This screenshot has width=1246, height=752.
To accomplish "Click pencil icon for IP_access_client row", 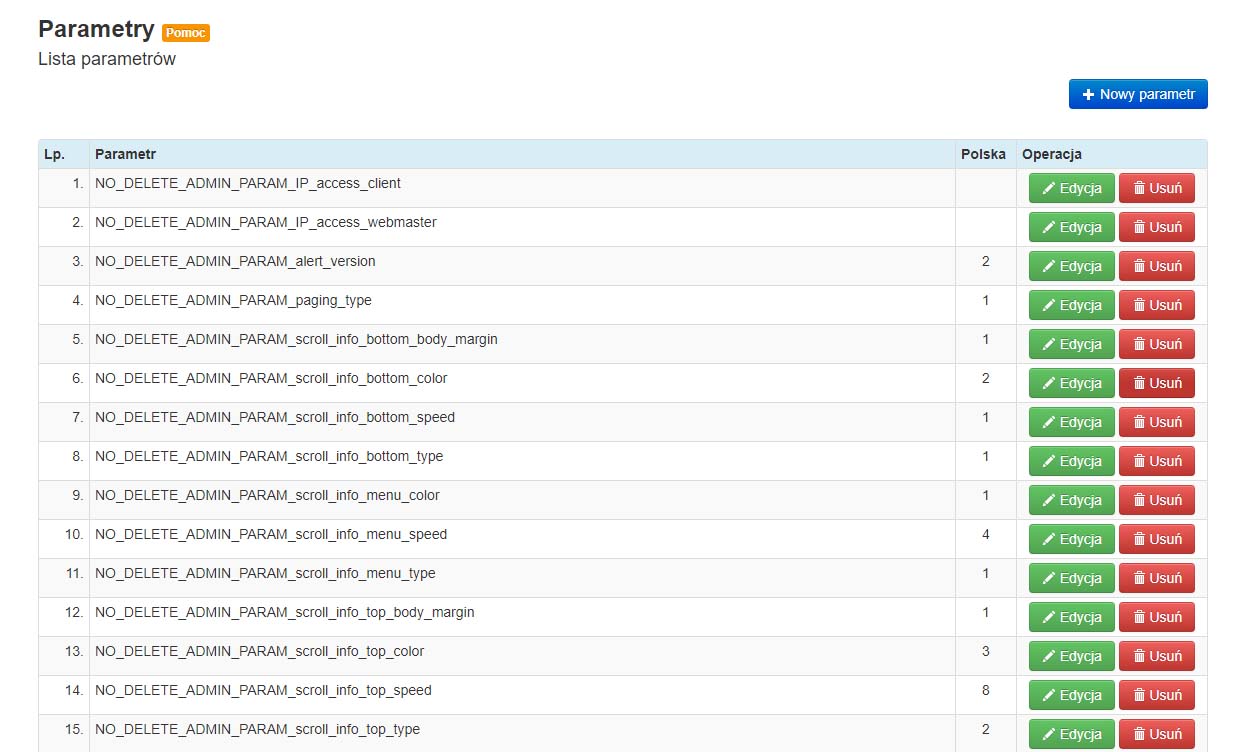I will [1049, 189].
